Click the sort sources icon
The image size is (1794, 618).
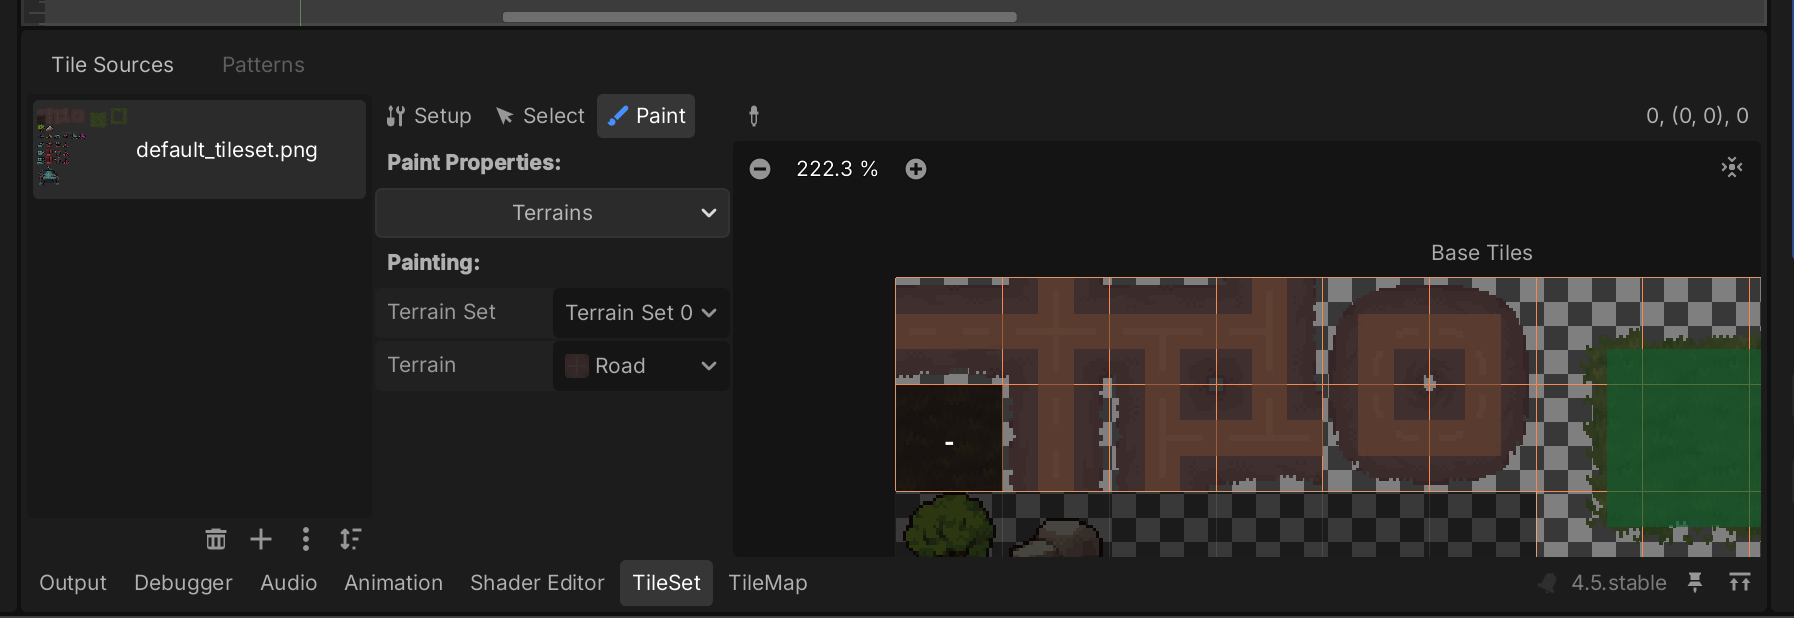350,539
